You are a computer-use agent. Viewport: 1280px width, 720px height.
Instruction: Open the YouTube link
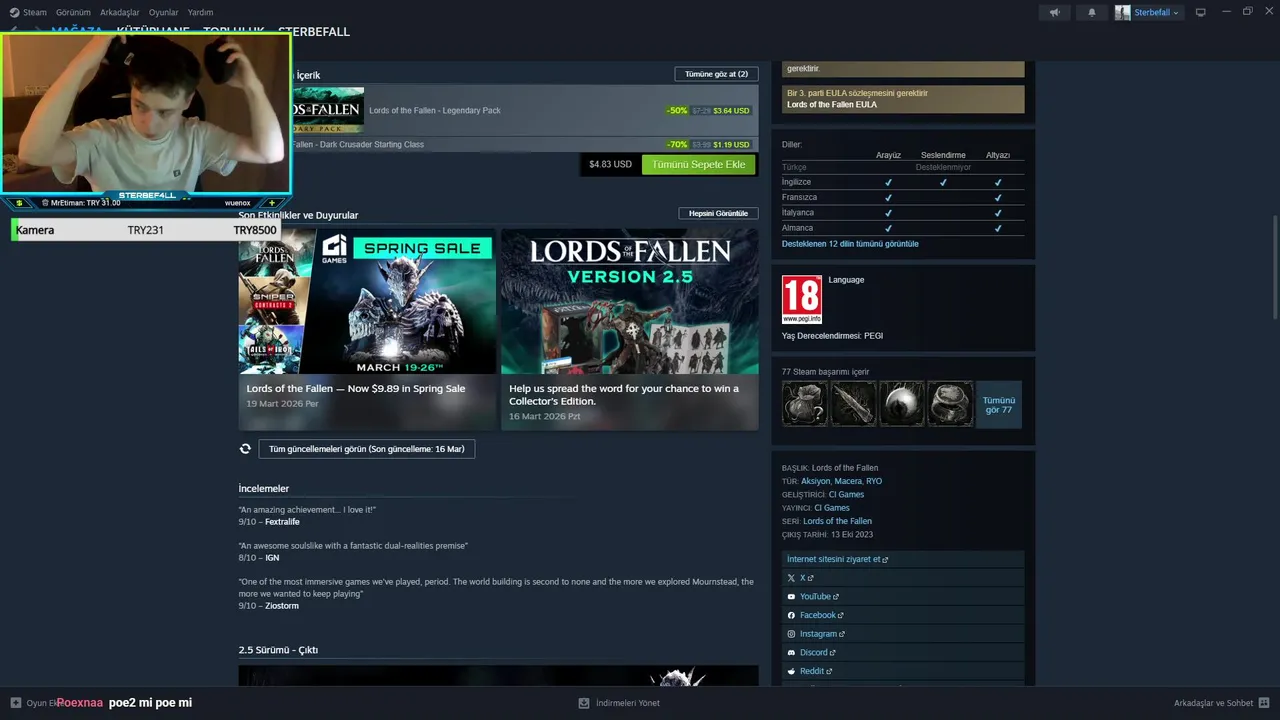pyautogui.click(x=815, y=597)
